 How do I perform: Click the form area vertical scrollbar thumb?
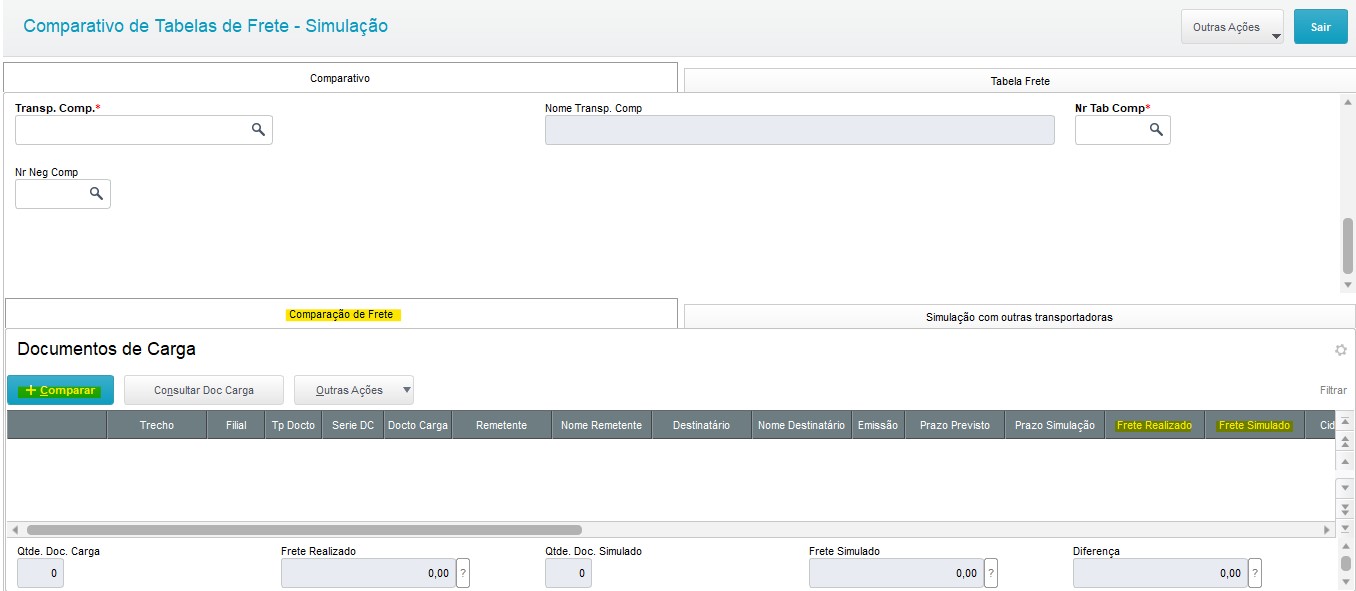click(1347, 246)
